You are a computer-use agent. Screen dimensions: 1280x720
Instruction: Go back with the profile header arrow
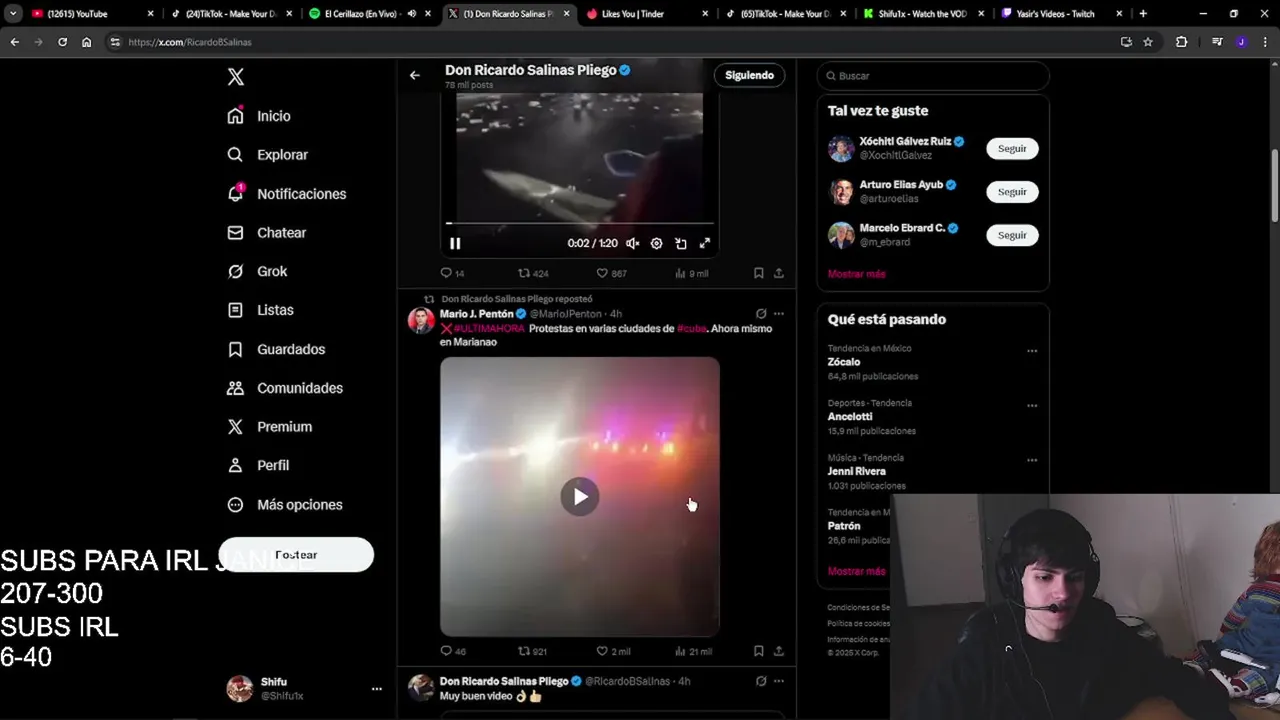pos(414,75)
